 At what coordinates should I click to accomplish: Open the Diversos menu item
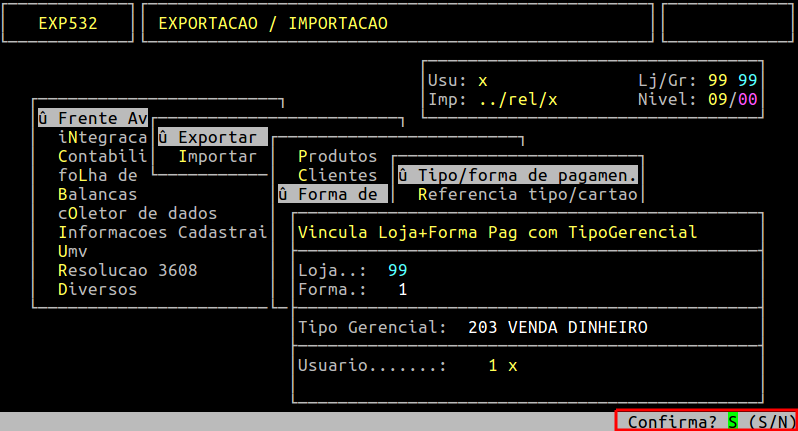[x=97, y=289]
